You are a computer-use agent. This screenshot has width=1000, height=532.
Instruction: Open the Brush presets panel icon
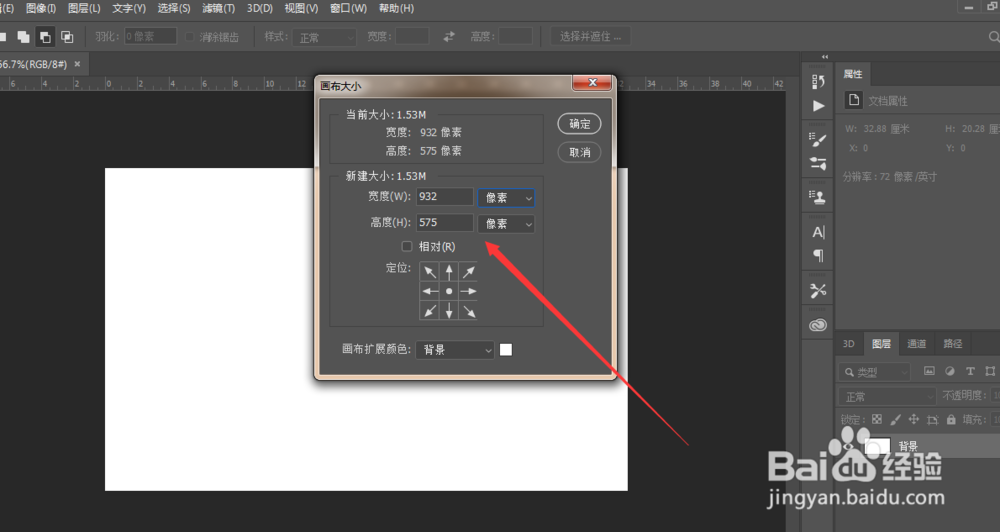click(818, 140)
